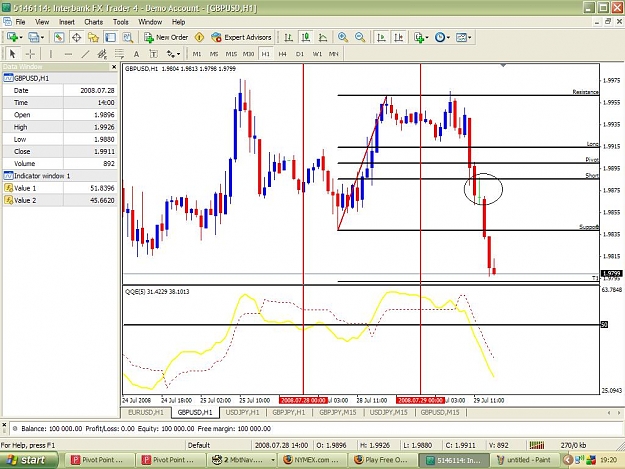Zoom out on the chart
The height and width of the screenshot is (469, 625).
[360, 37]
